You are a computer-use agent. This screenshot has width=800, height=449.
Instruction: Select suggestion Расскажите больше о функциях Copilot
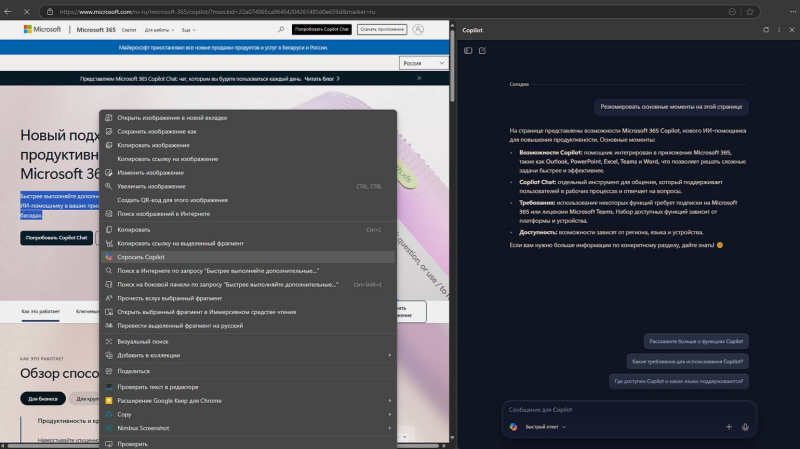click(x=696, y=341)
